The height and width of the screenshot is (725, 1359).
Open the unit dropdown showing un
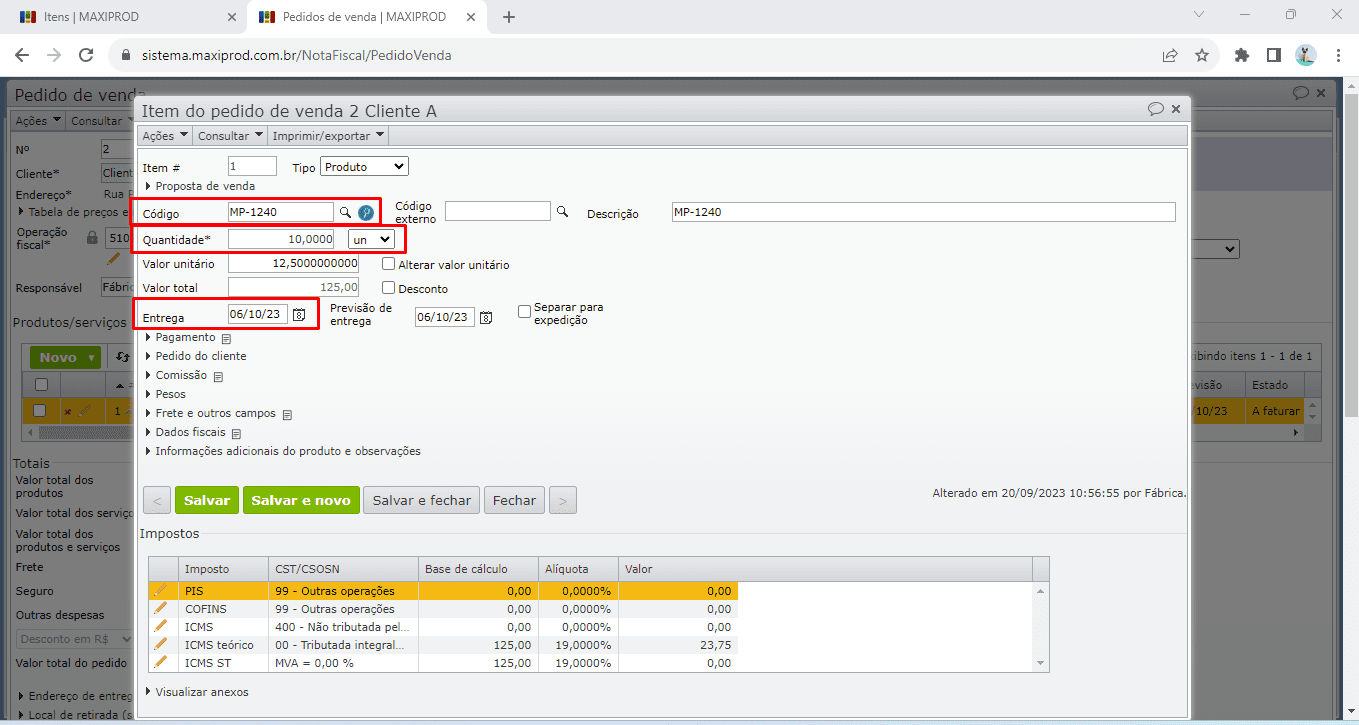pos(371,239)
